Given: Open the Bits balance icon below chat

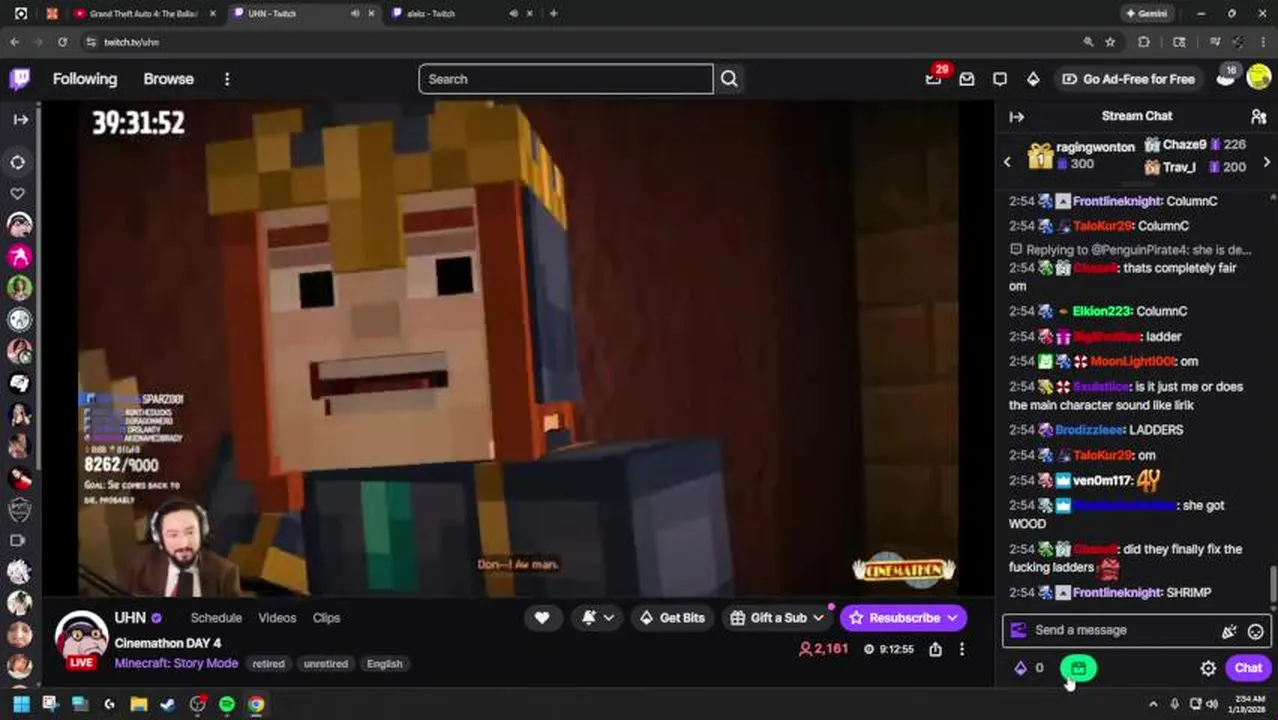Looking at the screenshot, I should tap(1021, 668).
